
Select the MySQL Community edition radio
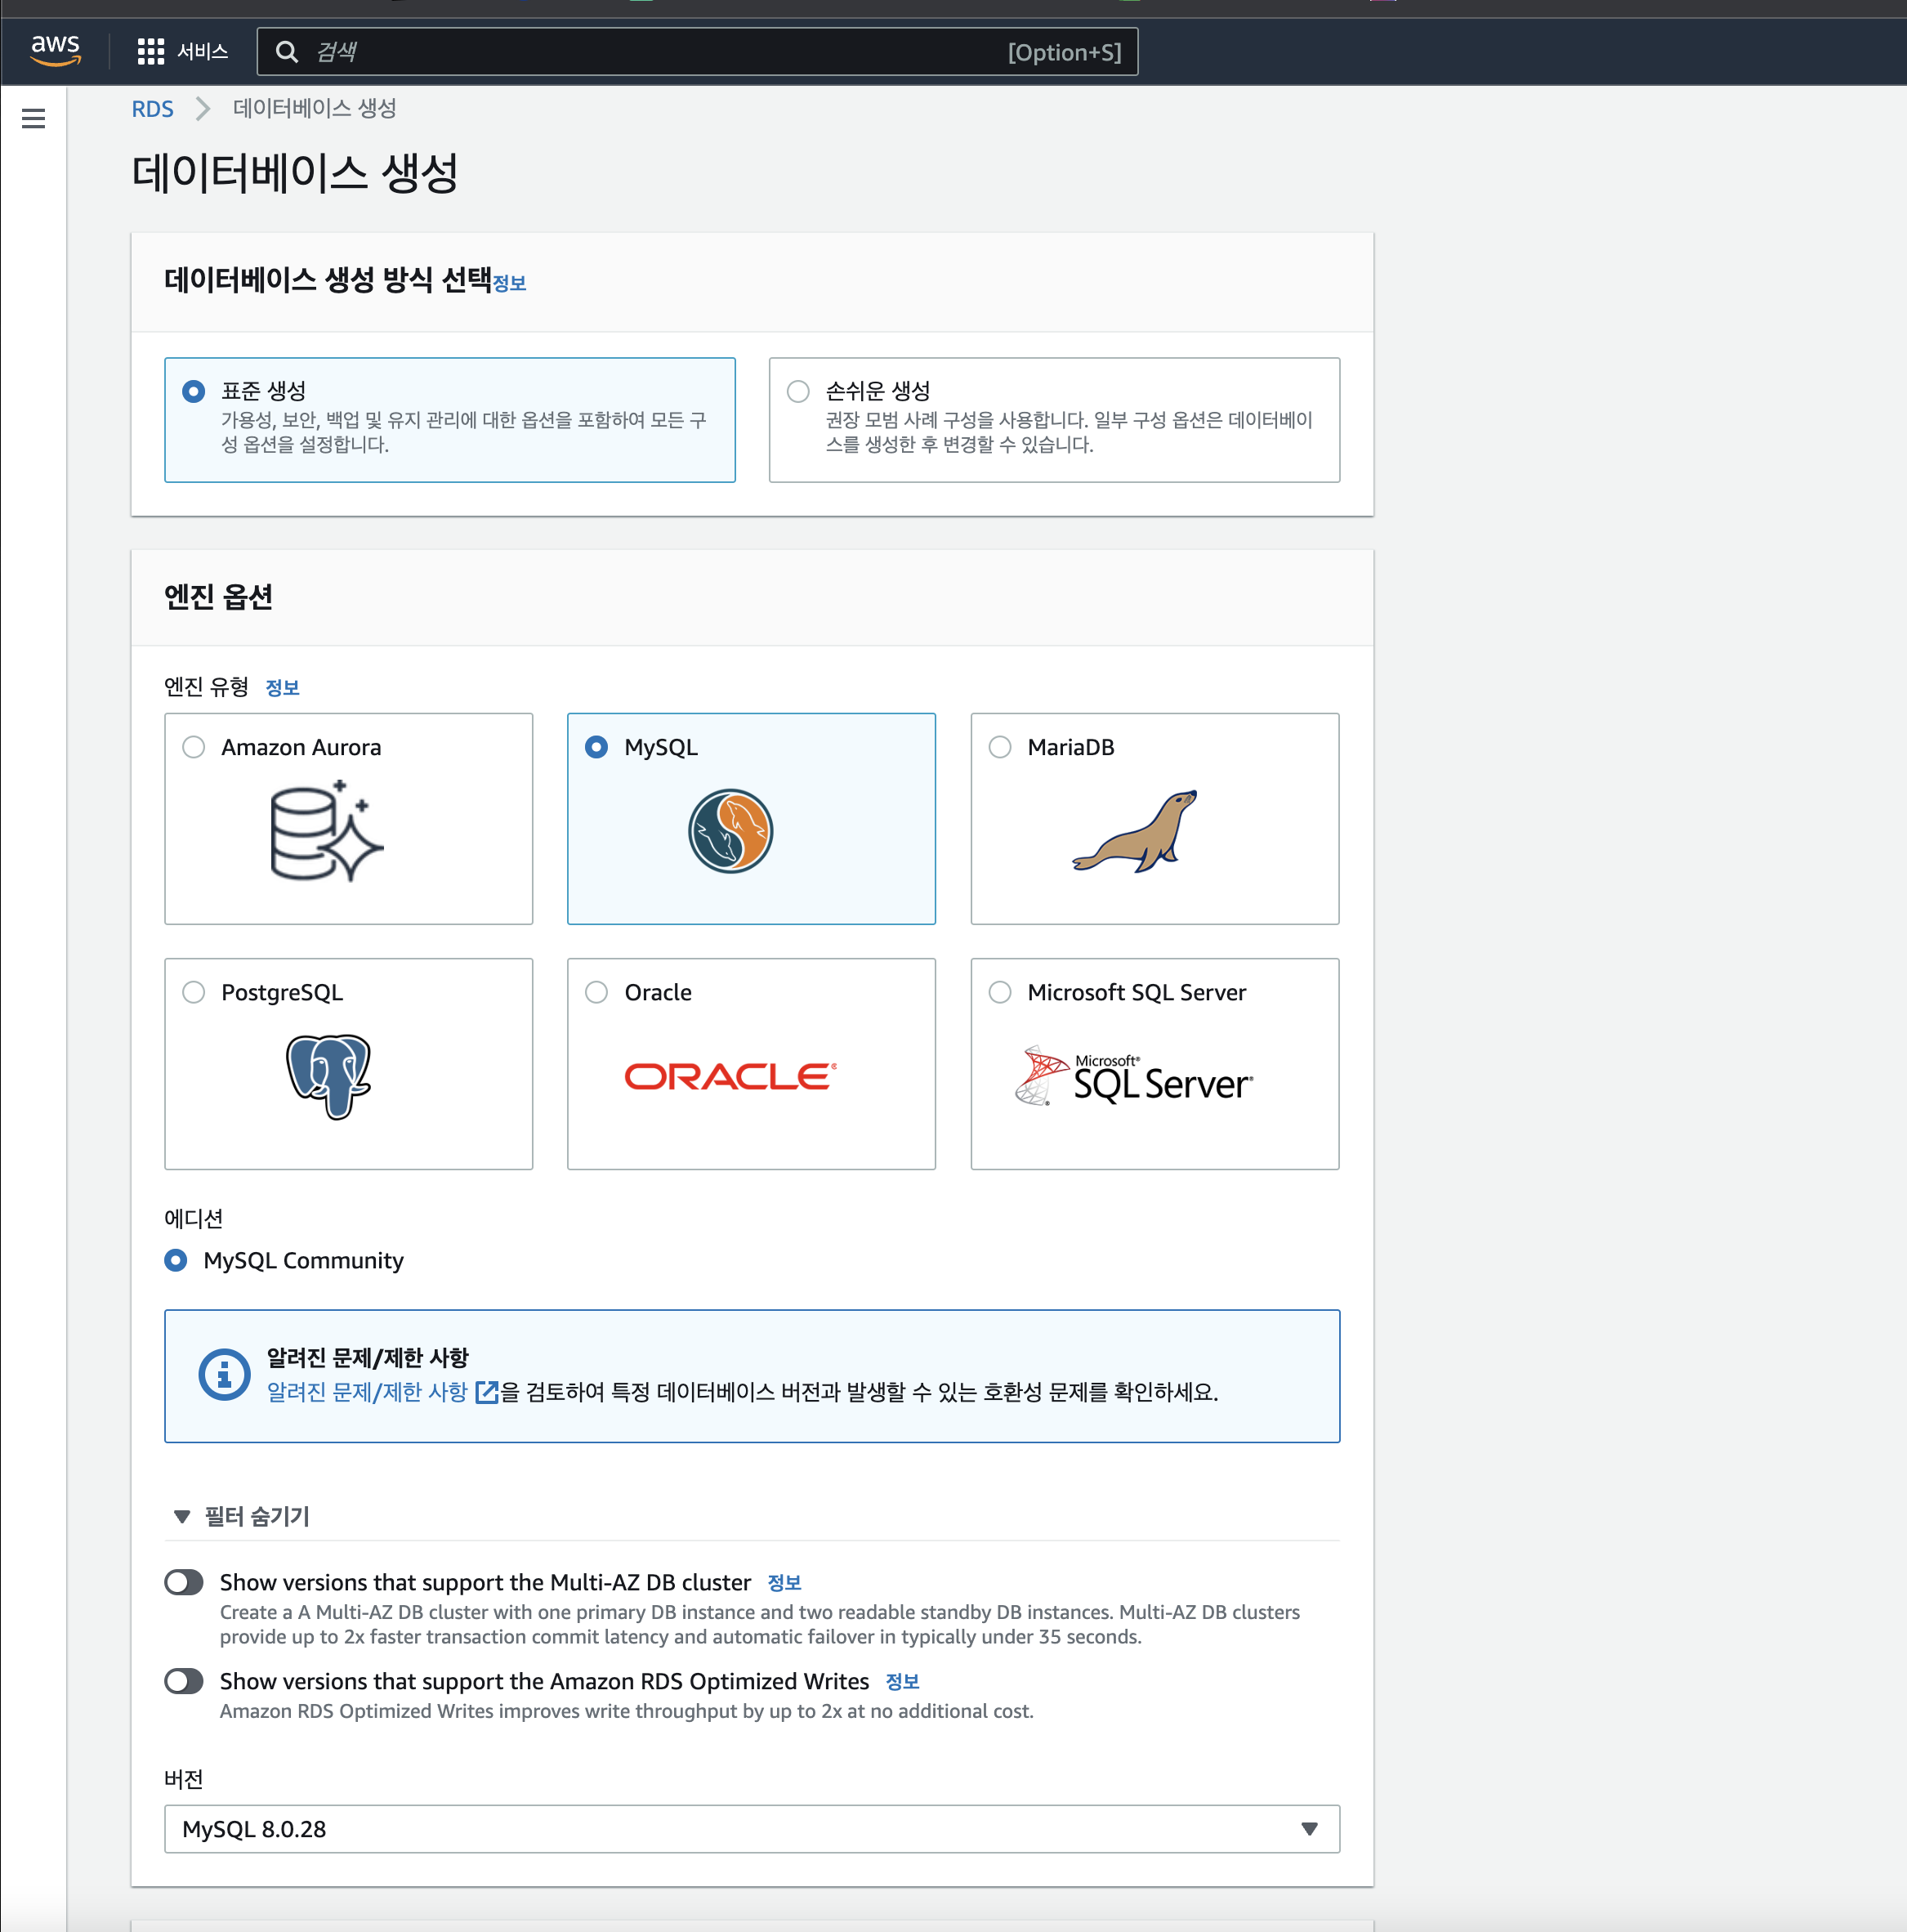point(176,1260)
